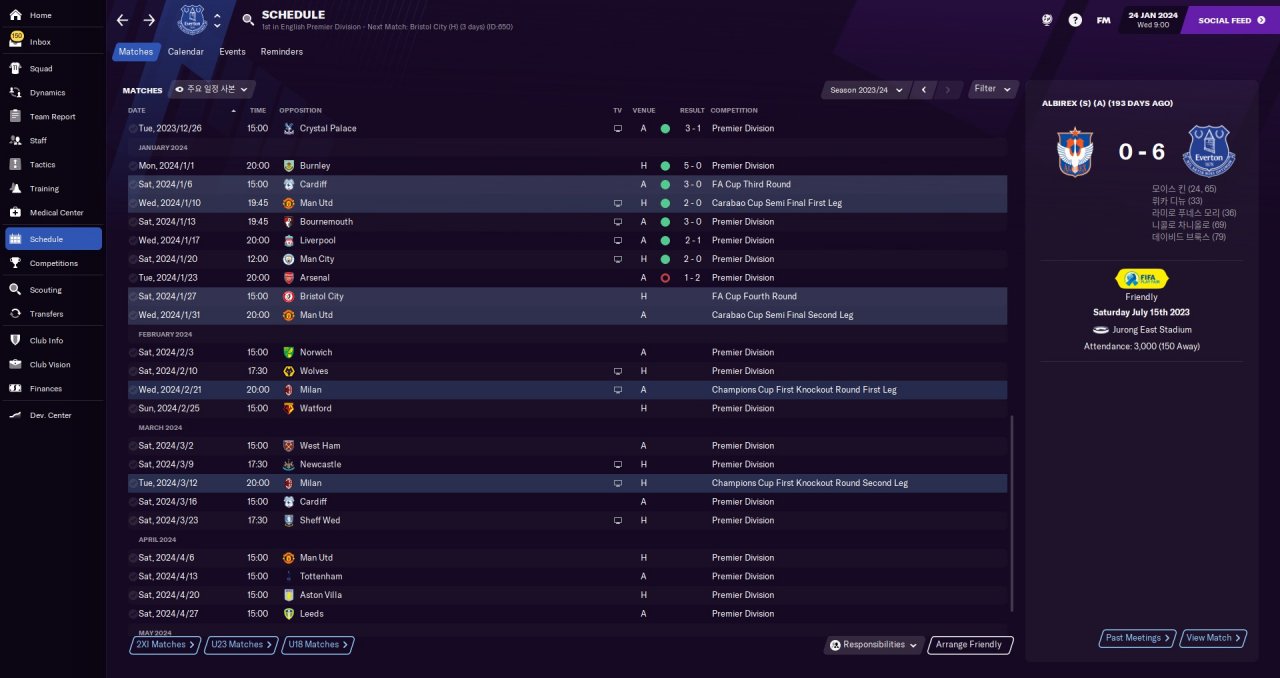Open U18 Matches
Viewport: 1280px width, 678px height.
pyautogui.click(x=318, y=645)
